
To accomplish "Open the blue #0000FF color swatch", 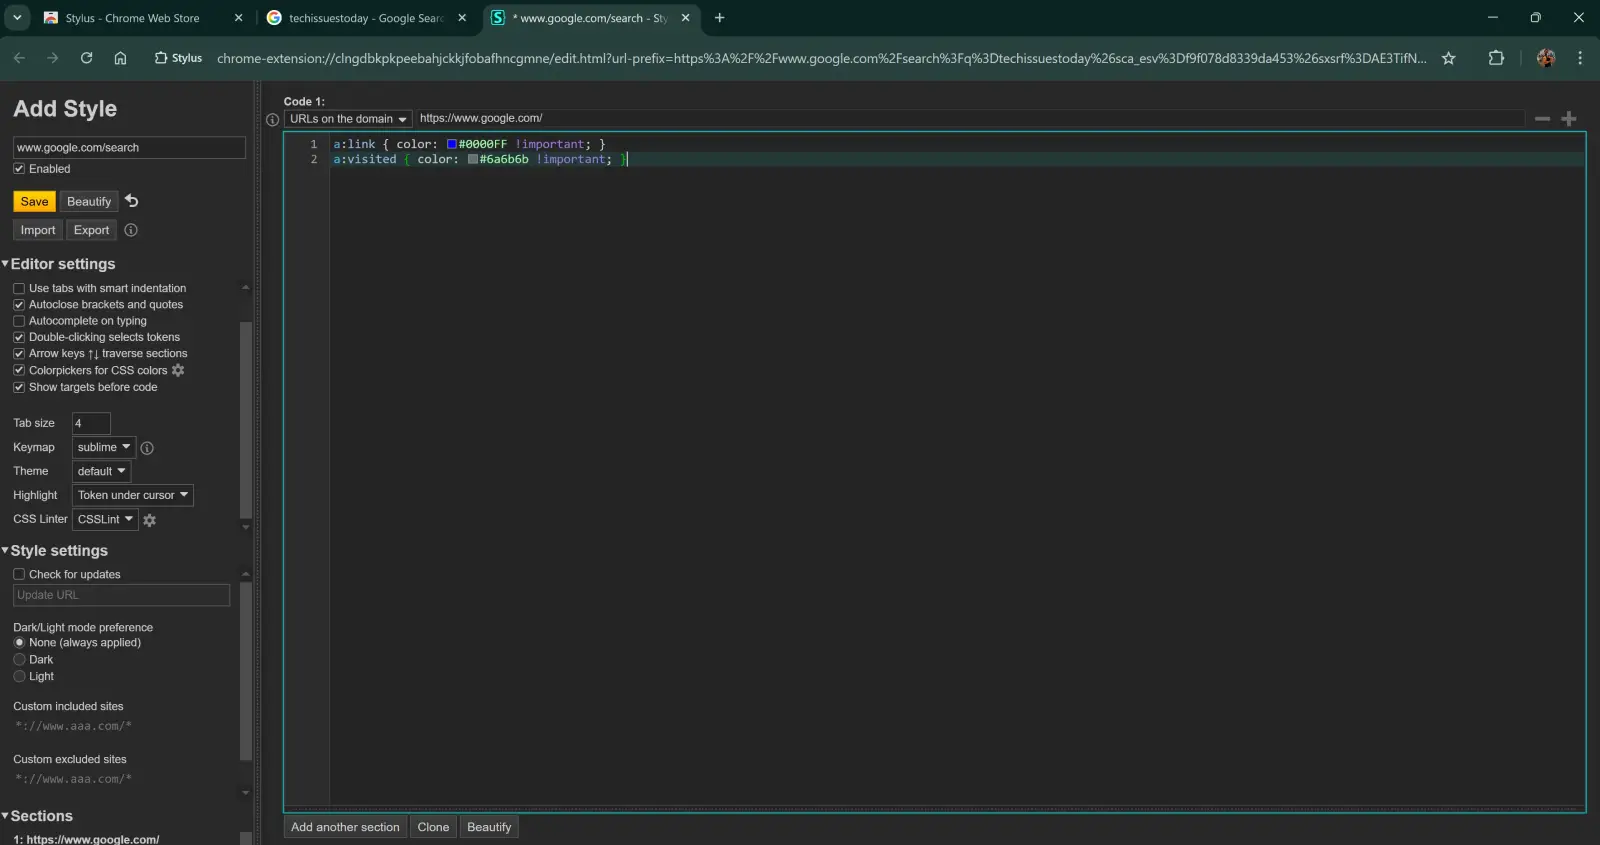I will point(452,144).
